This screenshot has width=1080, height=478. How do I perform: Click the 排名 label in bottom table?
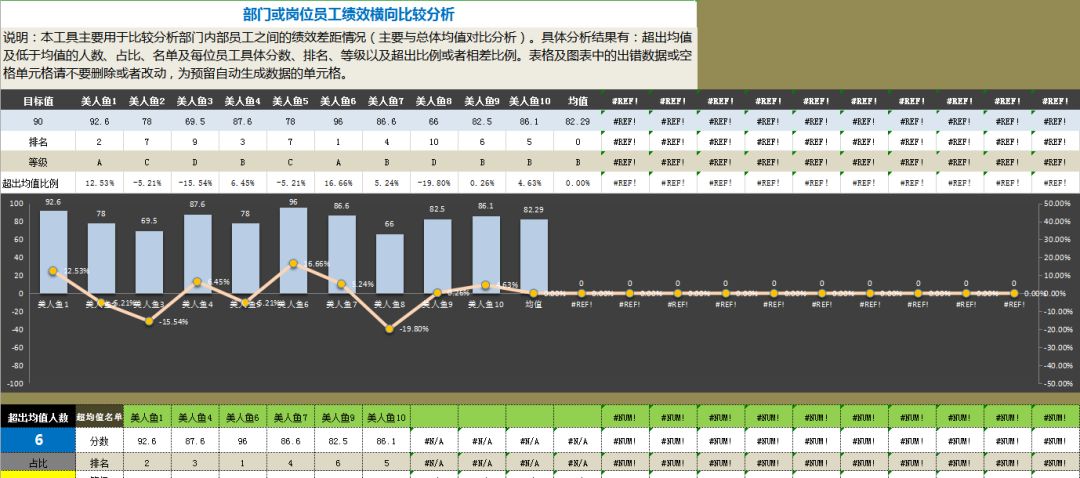[99, 464]
